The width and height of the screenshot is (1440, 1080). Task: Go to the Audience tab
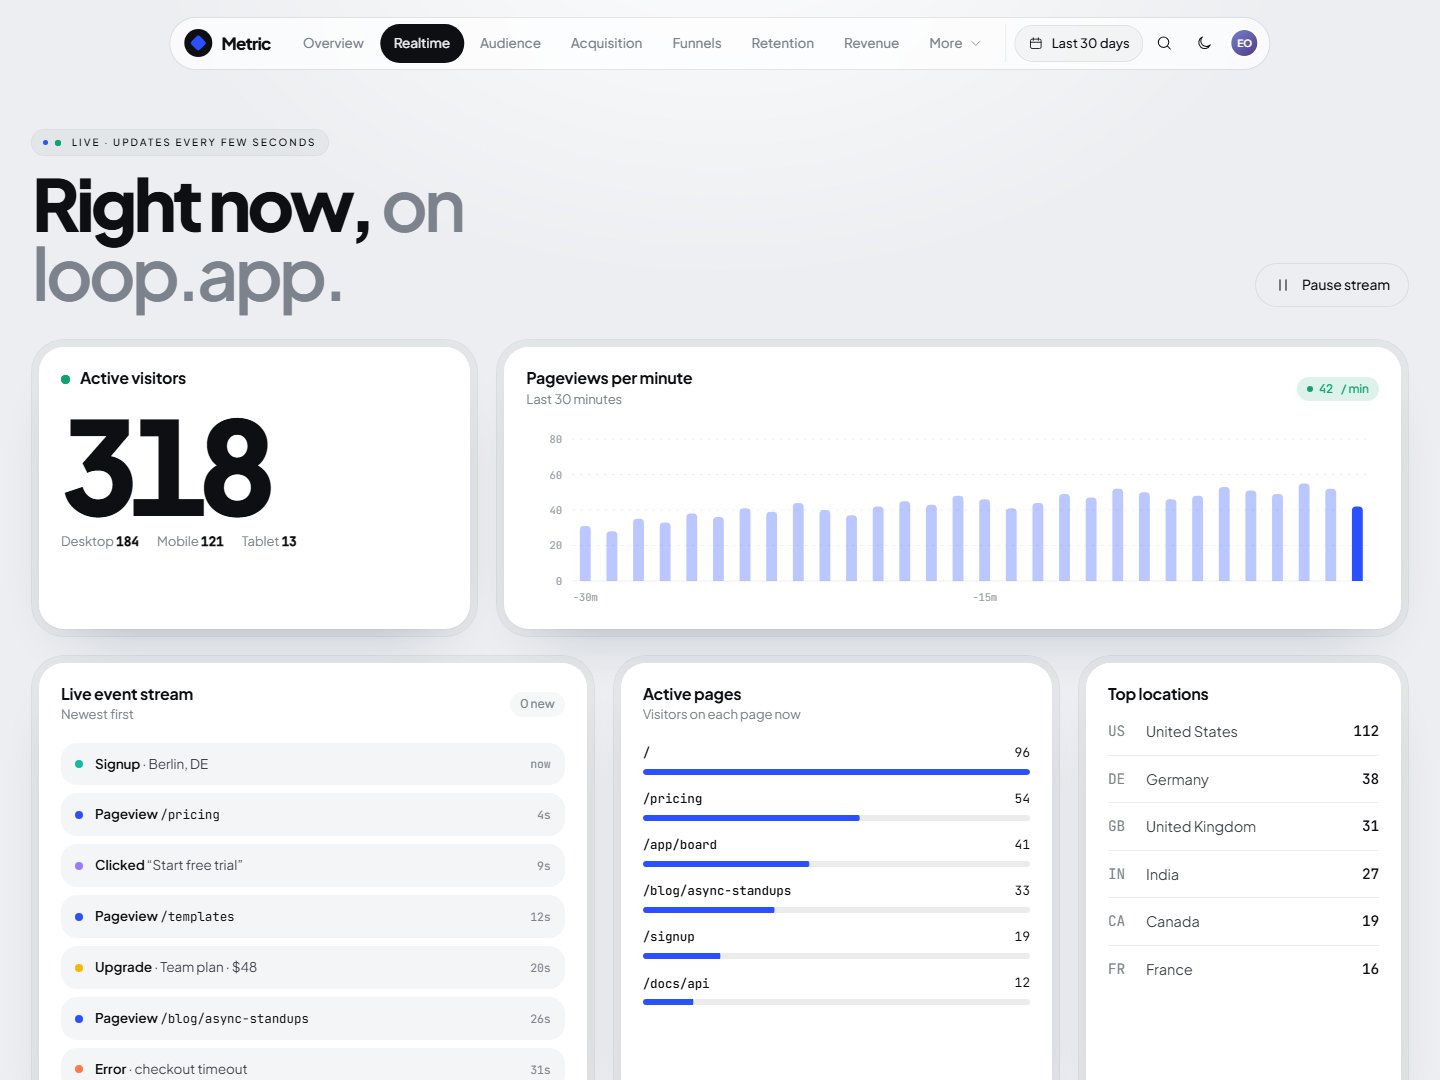click(x=510, y=43)
